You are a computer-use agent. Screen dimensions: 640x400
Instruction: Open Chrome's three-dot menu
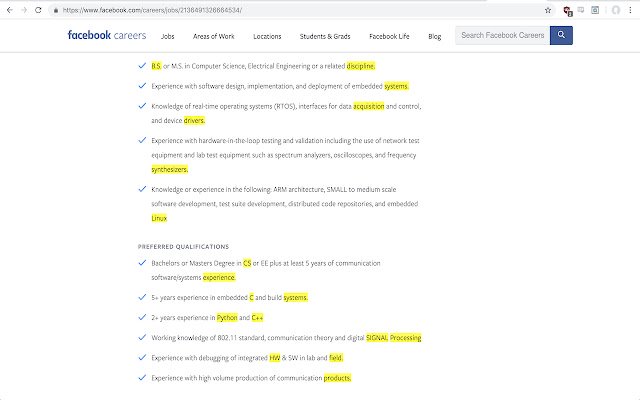(630, 10)
